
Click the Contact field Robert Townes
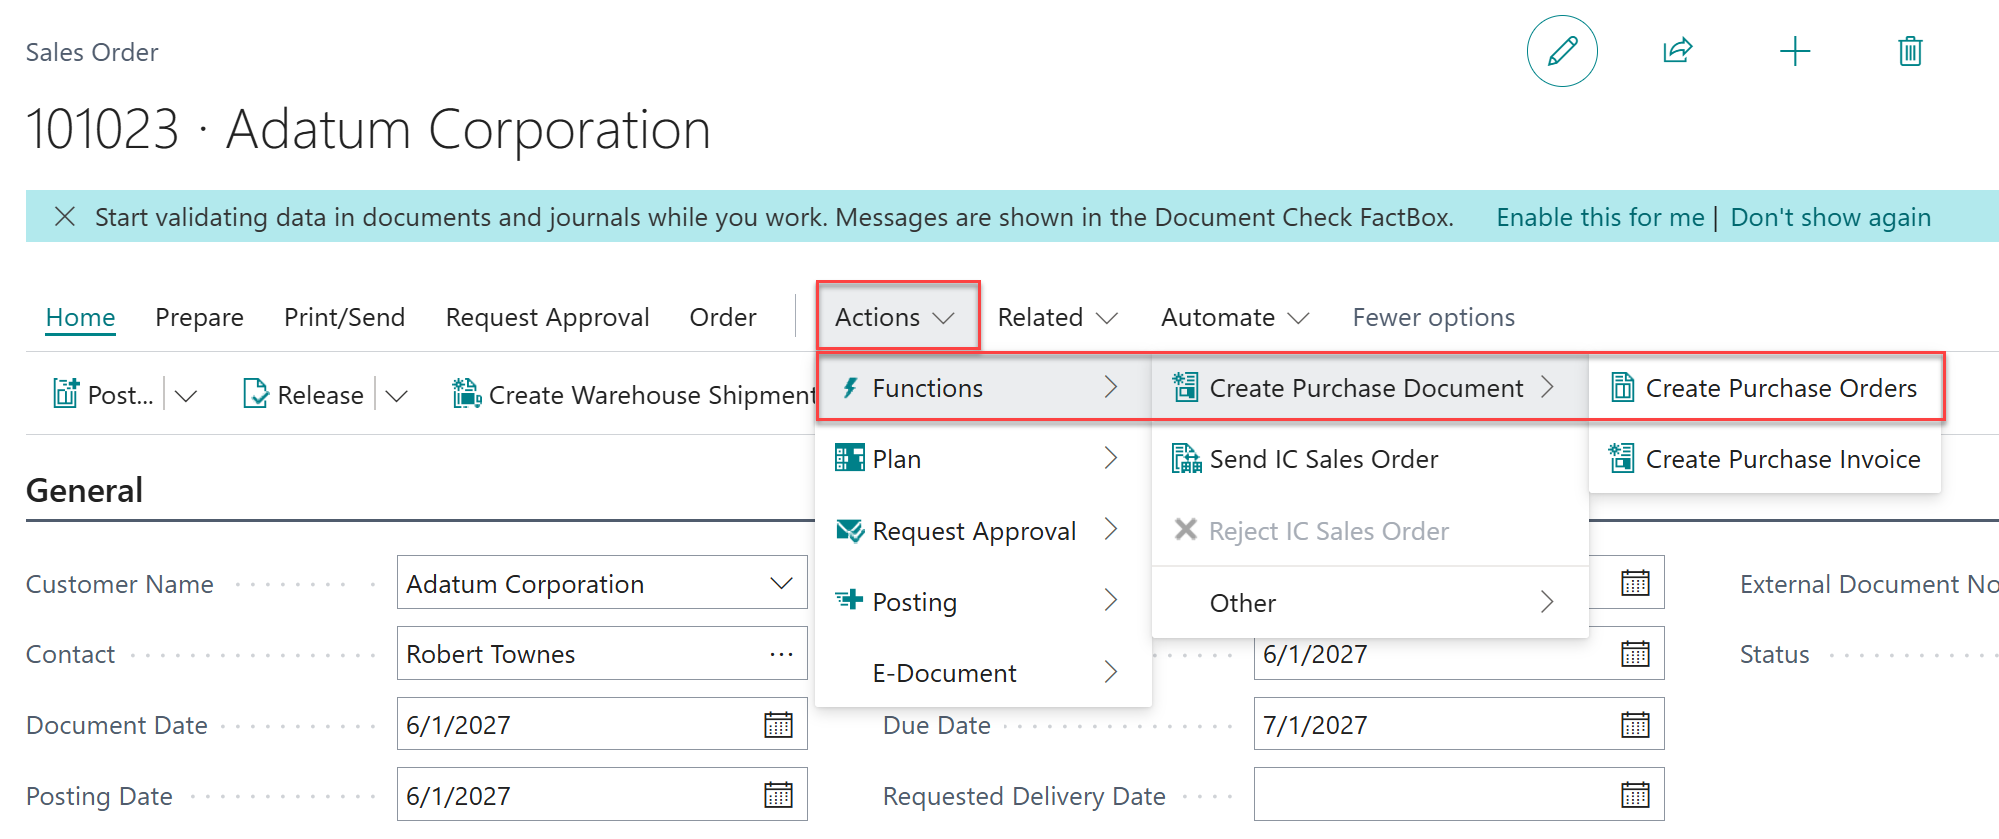[602, 653]
